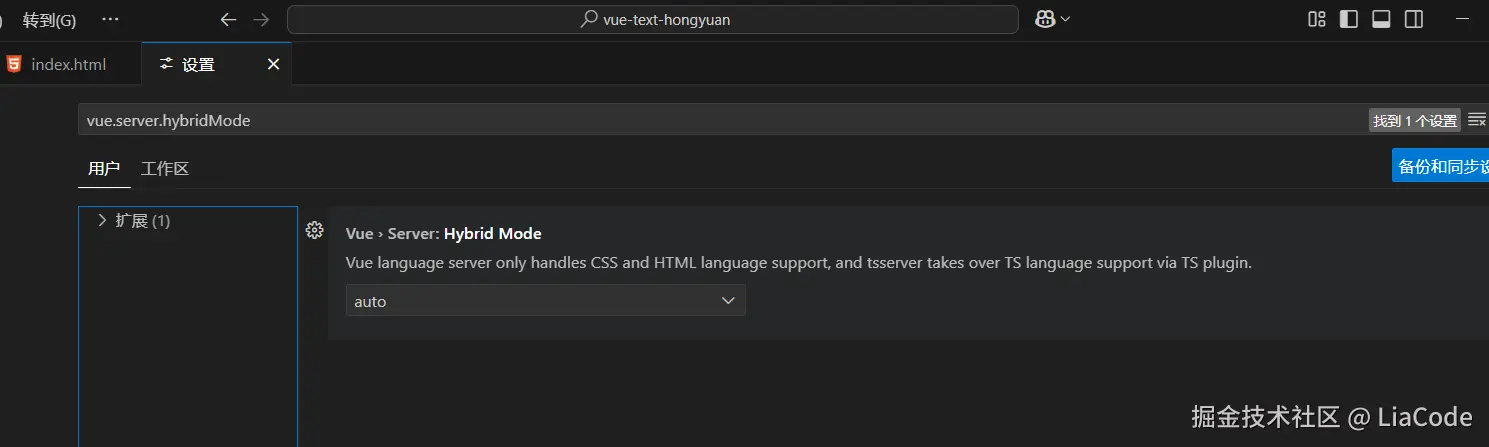Click the 备份和同步设置 button
This screenshot has width=1489, height=447.
pyautogui.click(x=1441, y=166)
